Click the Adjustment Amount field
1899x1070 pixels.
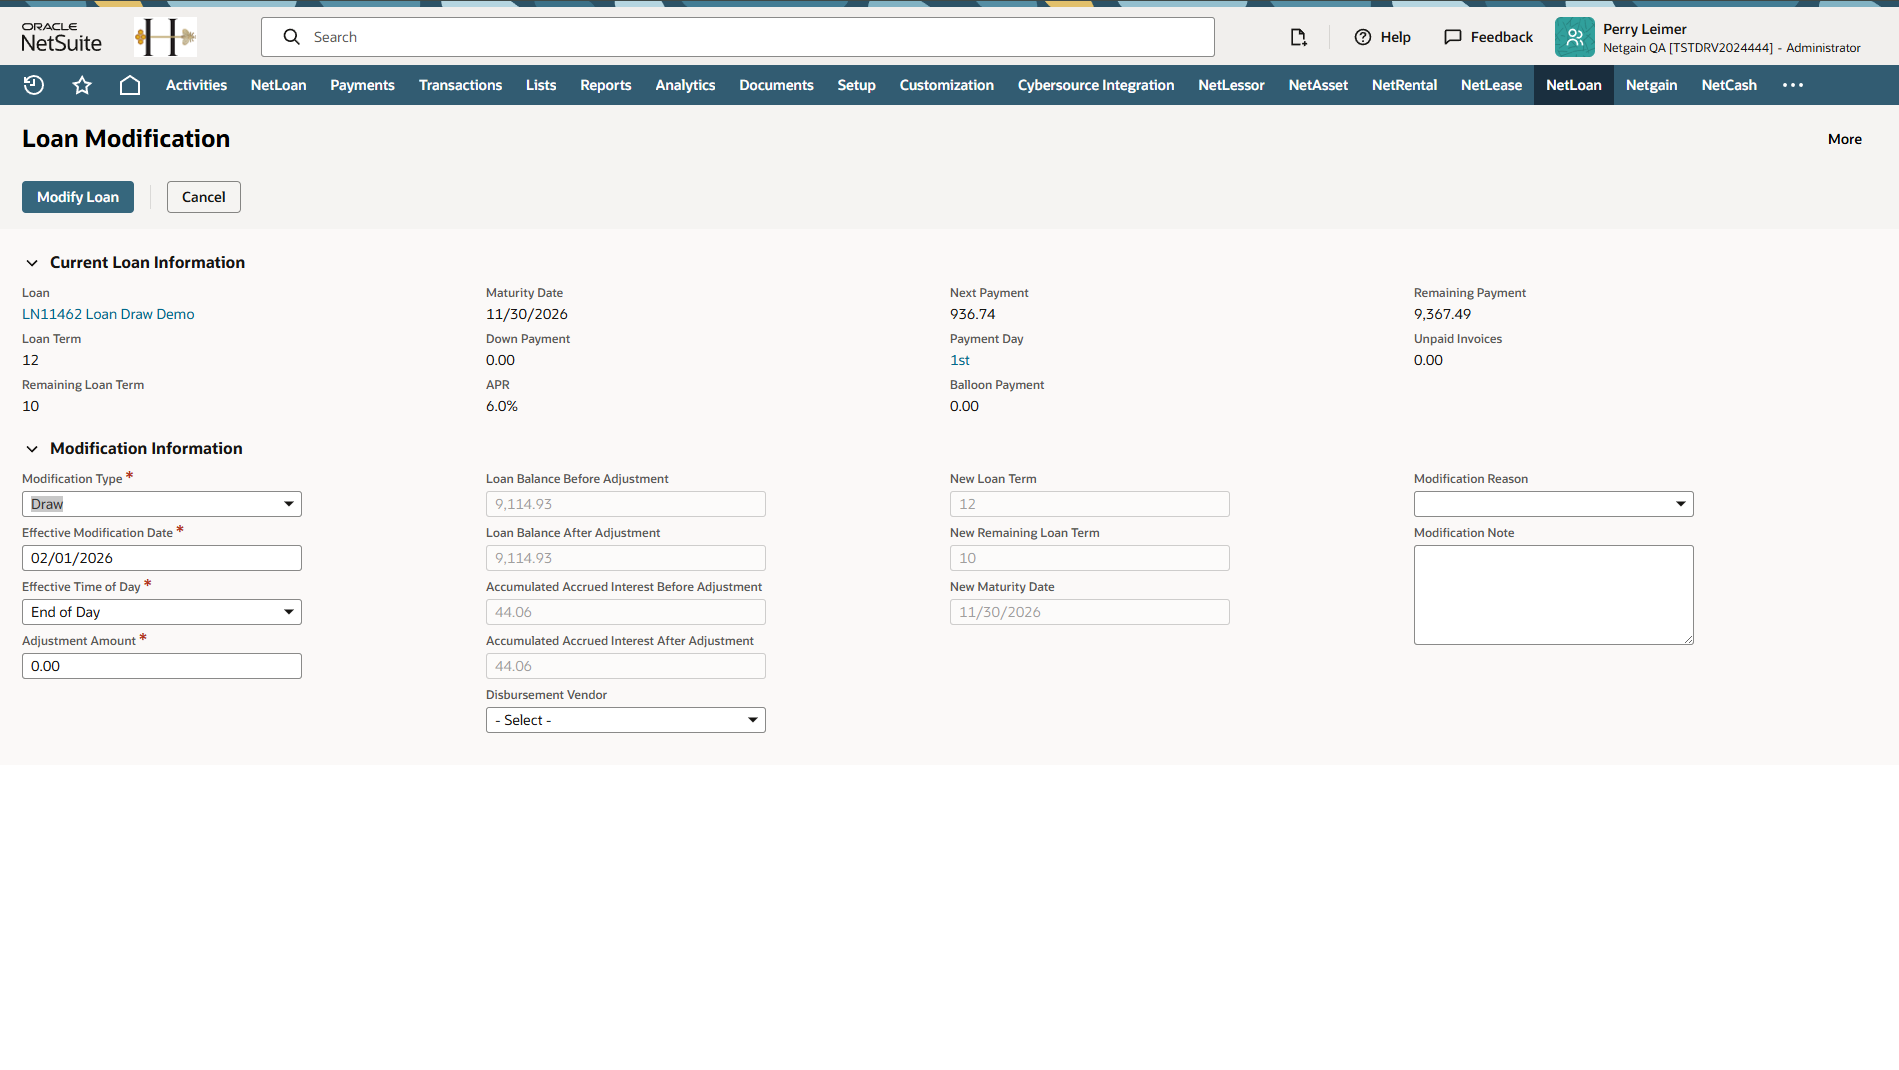[162, 666]
